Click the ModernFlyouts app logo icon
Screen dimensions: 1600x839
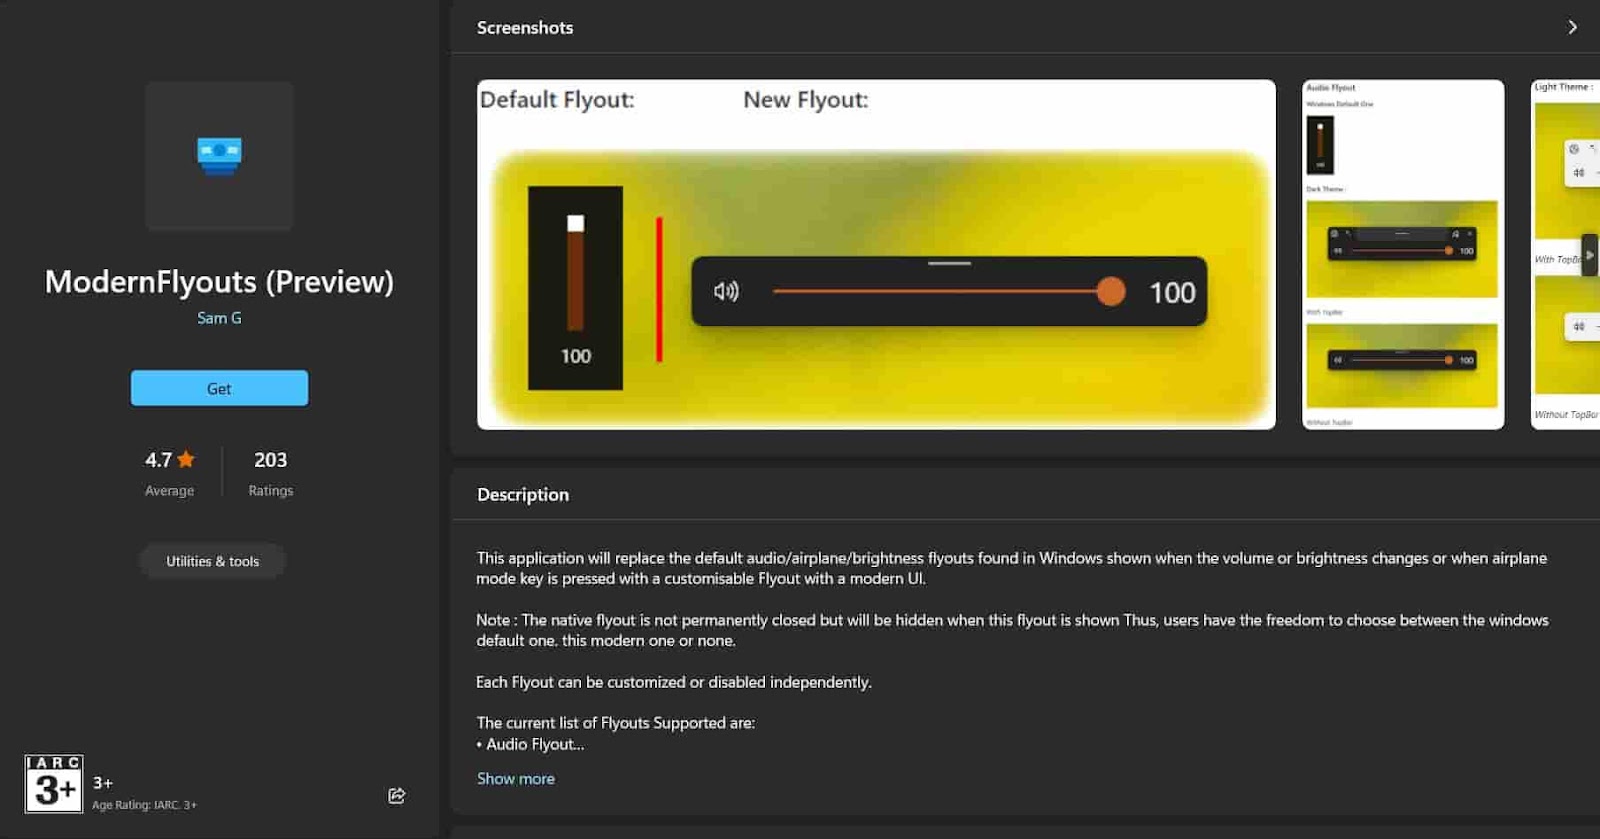click(219, 156)
